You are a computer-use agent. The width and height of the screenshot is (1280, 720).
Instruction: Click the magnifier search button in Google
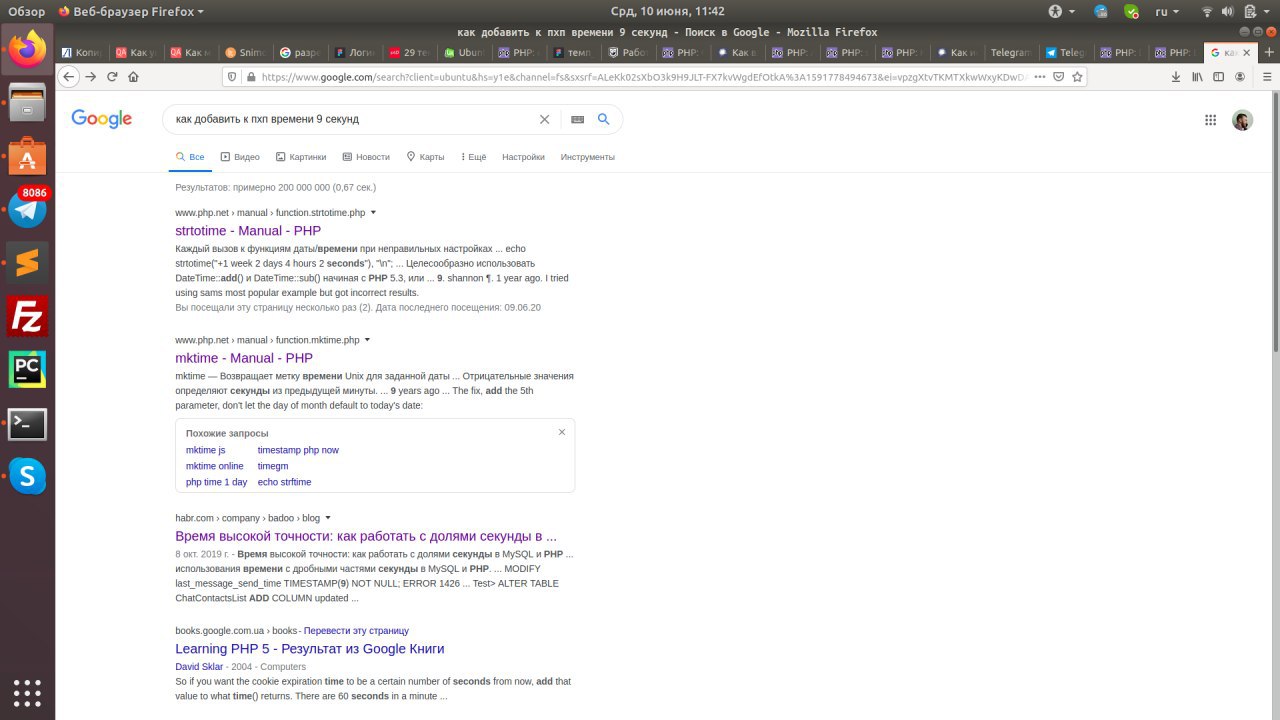[603, 119]
